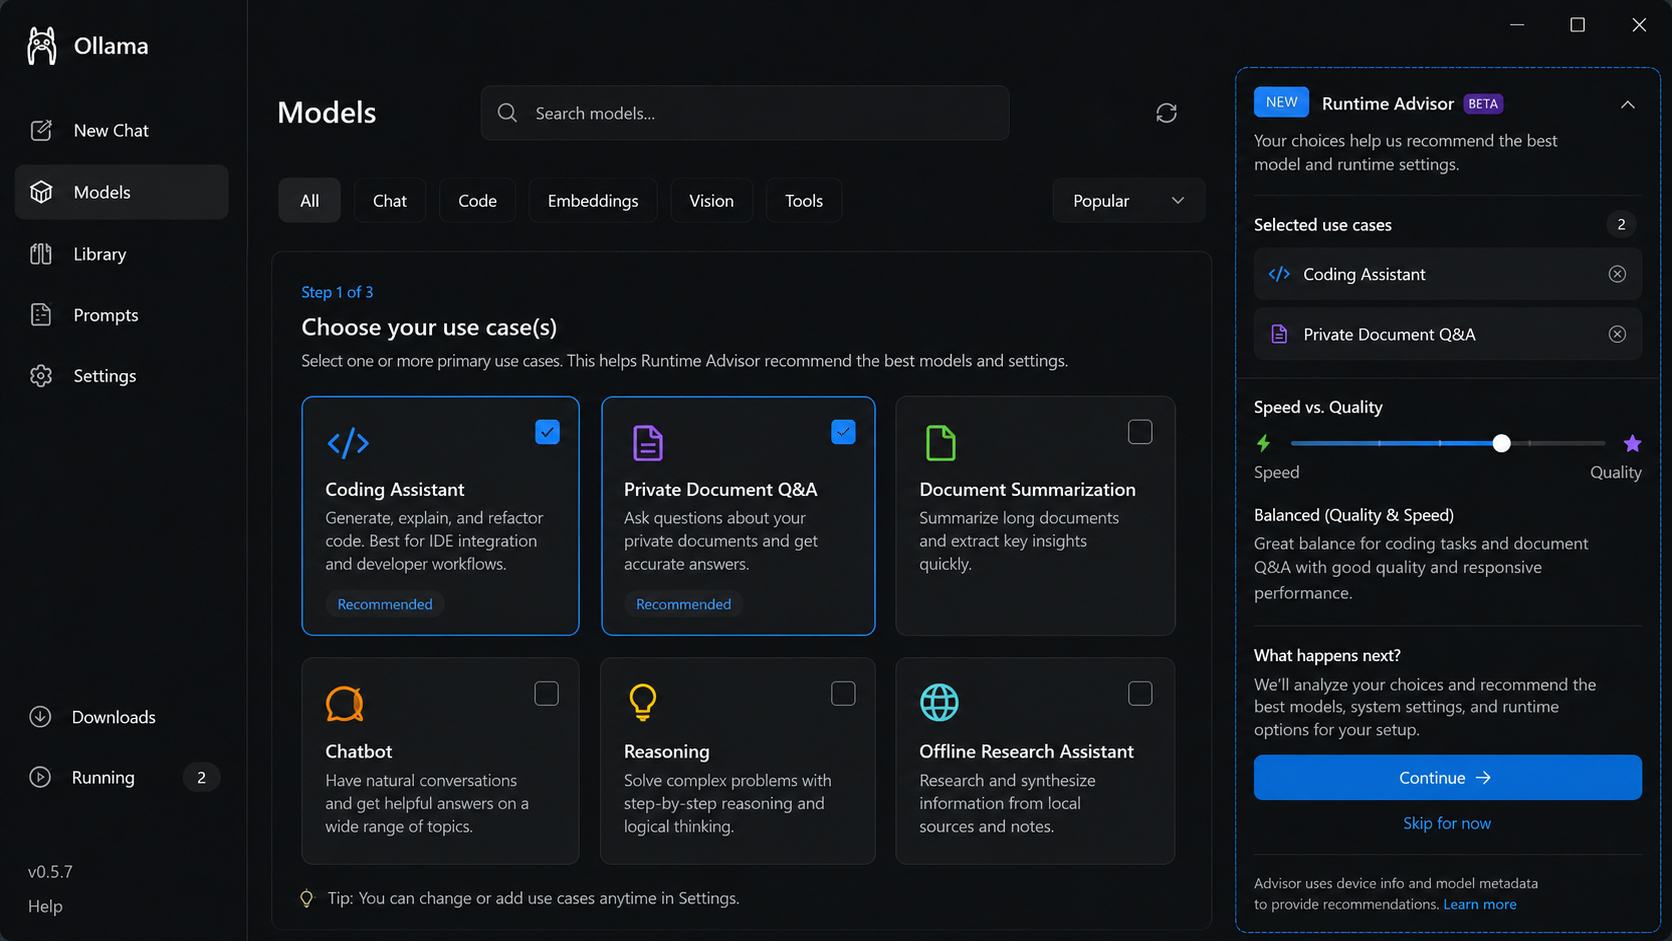Open Help in the sidebar footer
This screenshot has width=1672, height=941.
coord(45,906)
